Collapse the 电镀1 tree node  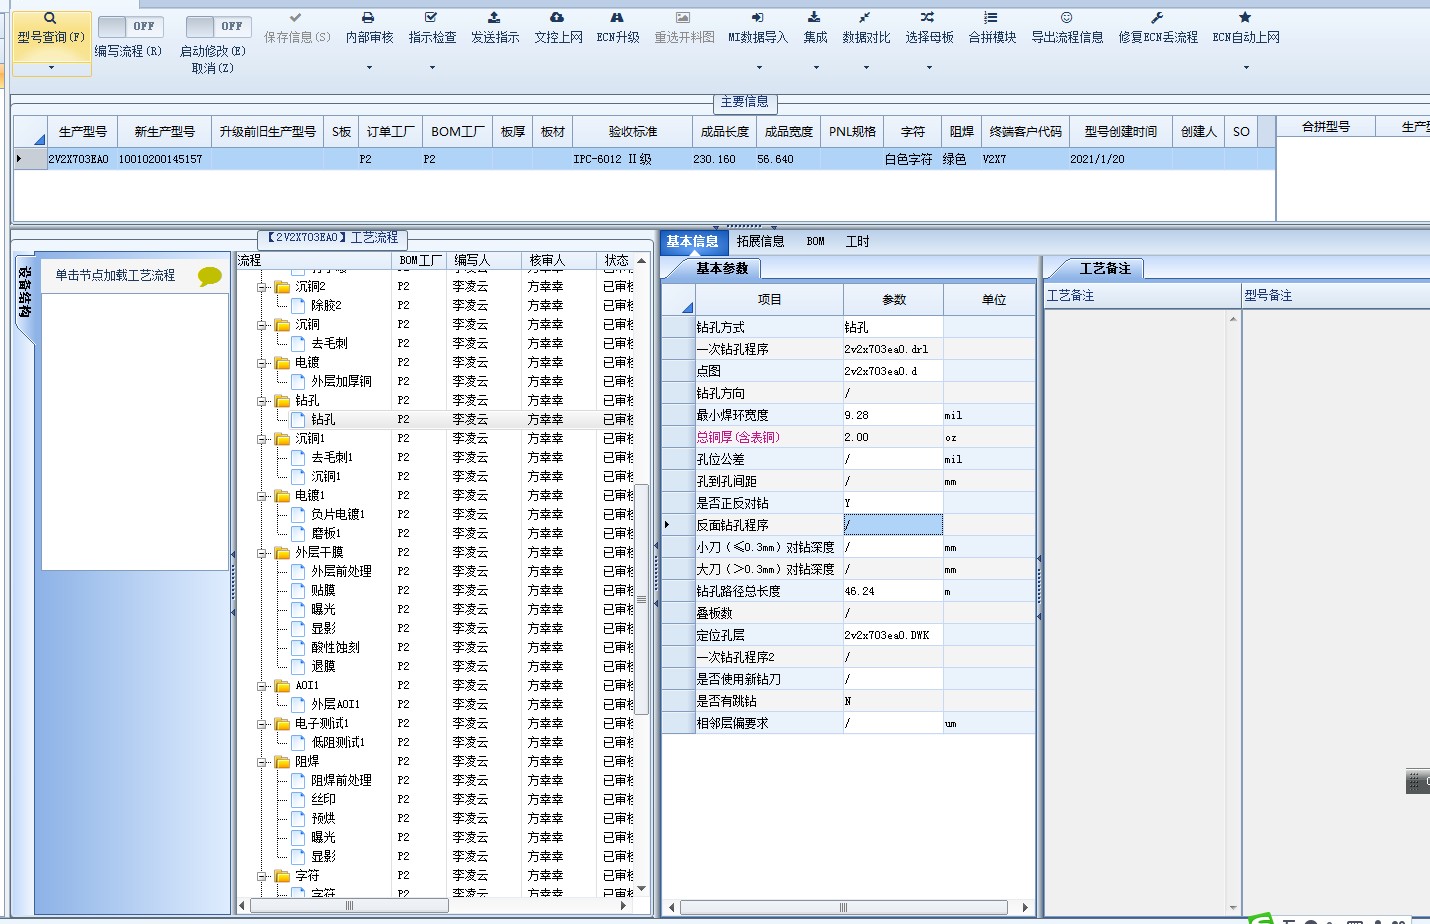point(263,495)
